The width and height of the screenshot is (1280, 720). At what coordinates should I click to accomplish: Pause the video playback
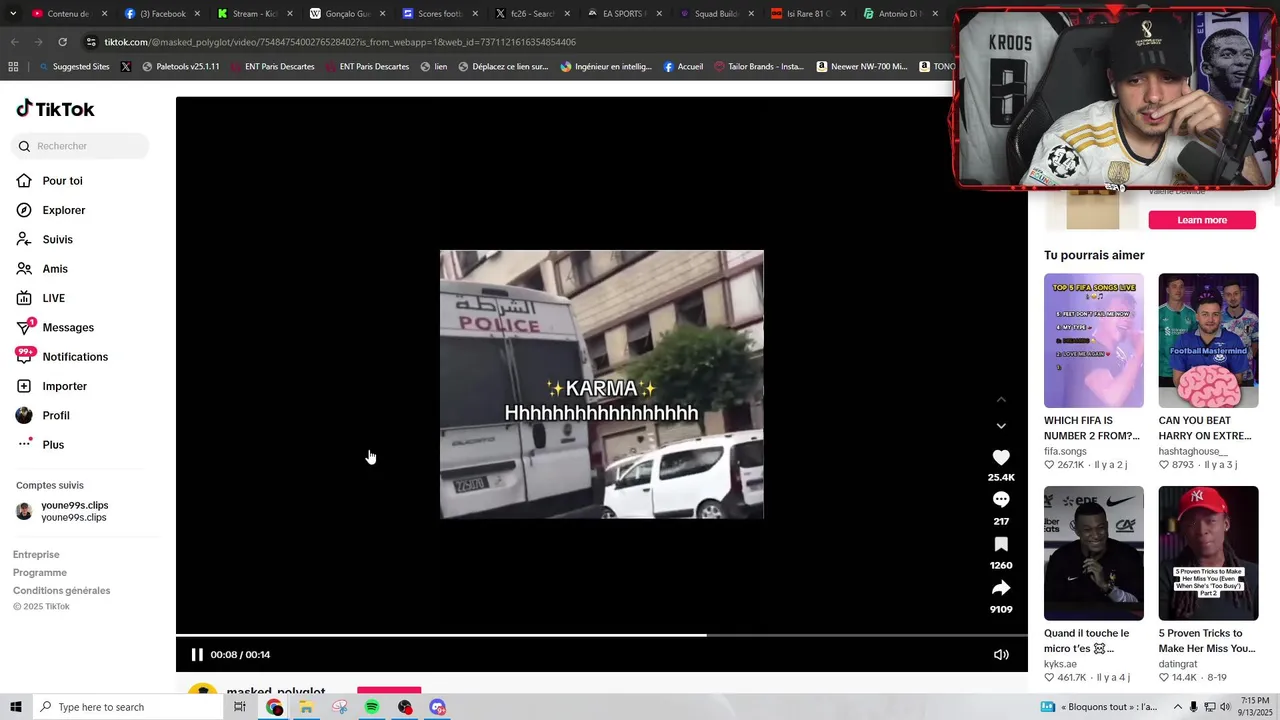click(x=197, y=655)
